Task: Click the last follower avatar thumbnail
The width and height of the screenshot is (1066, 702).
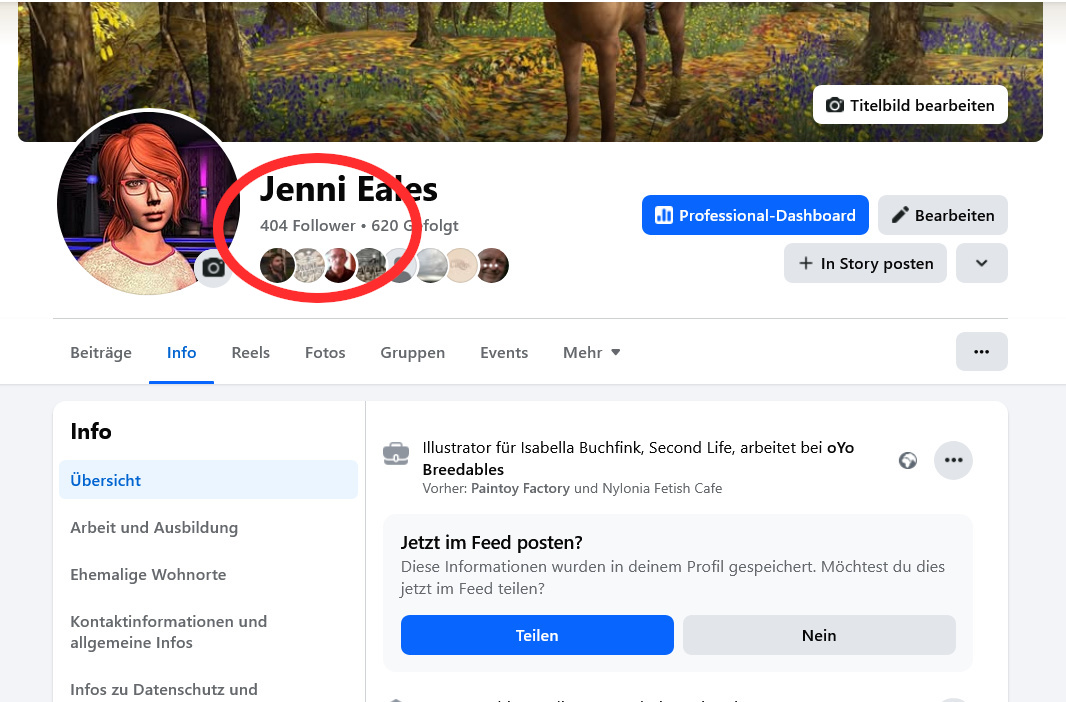Action: coord(492,266)
